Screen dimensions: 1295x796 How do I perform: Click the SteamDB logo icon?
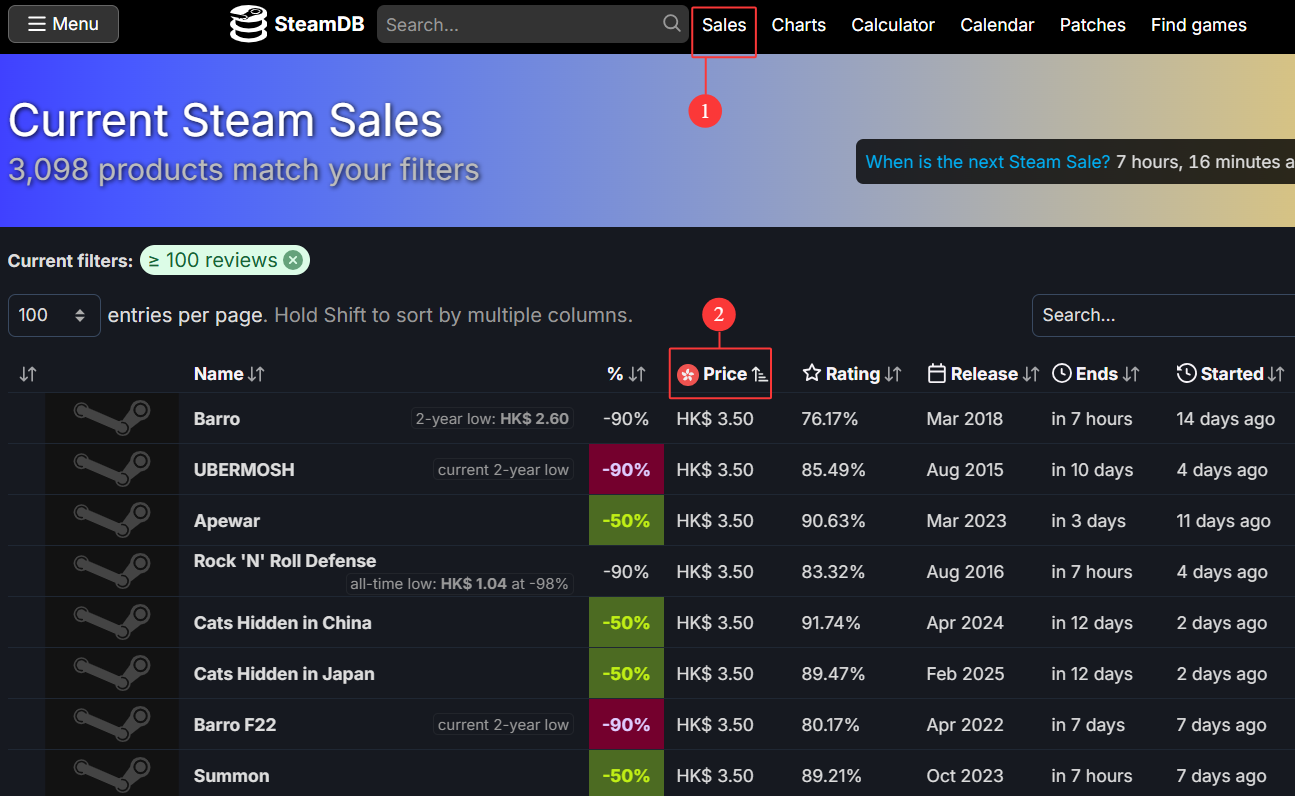pyautogui.click(x=248, y=24)
